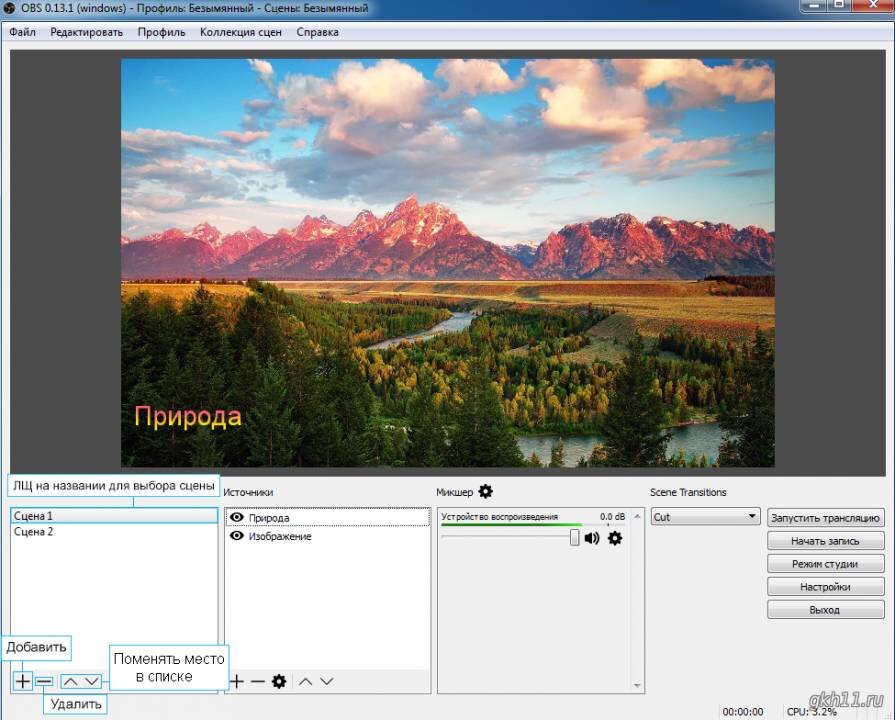895x720 pixels.
Task: Click the Источники panel label
Action: 248,492
